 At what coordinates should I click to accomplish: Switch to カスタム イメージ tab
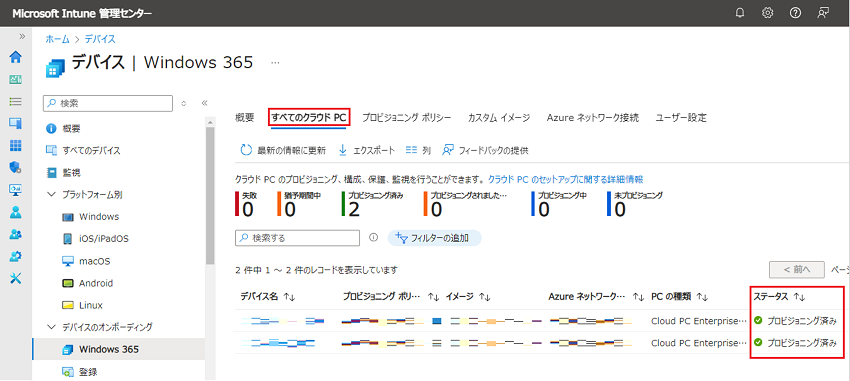click(499, 118)
